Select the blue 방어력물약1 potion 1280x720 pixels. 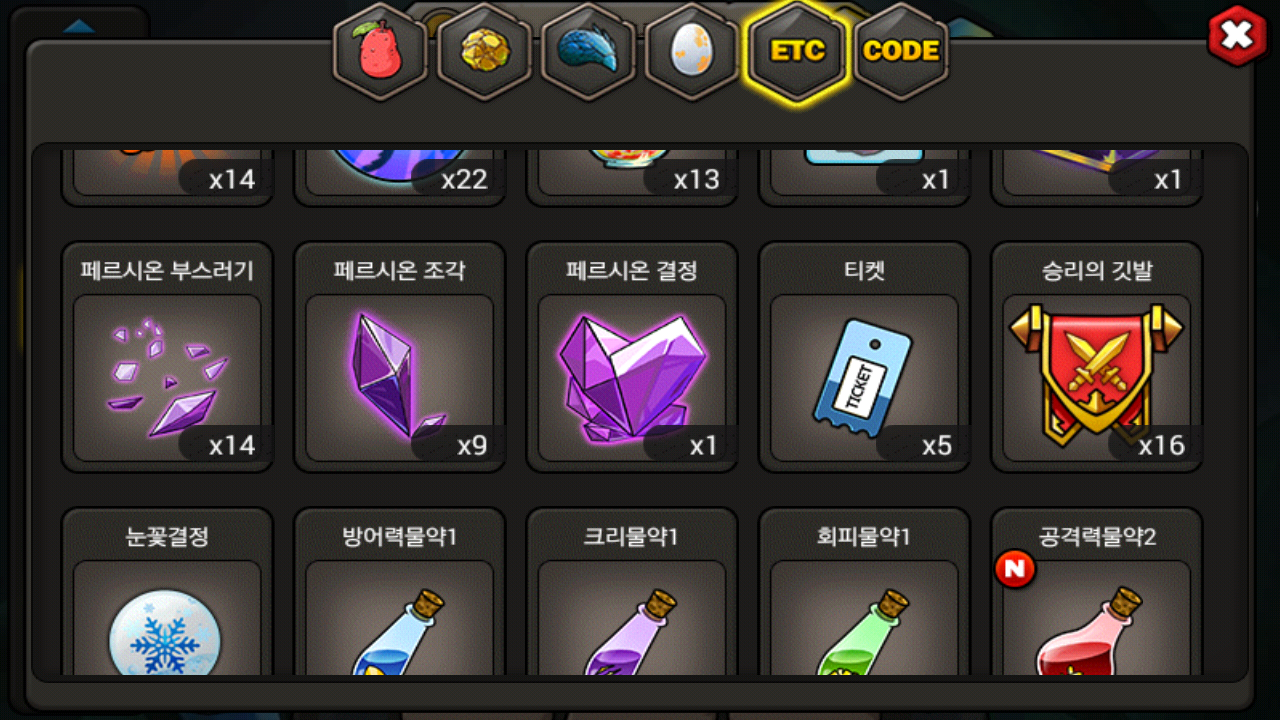pyautogui.click(x=399, y=592)
